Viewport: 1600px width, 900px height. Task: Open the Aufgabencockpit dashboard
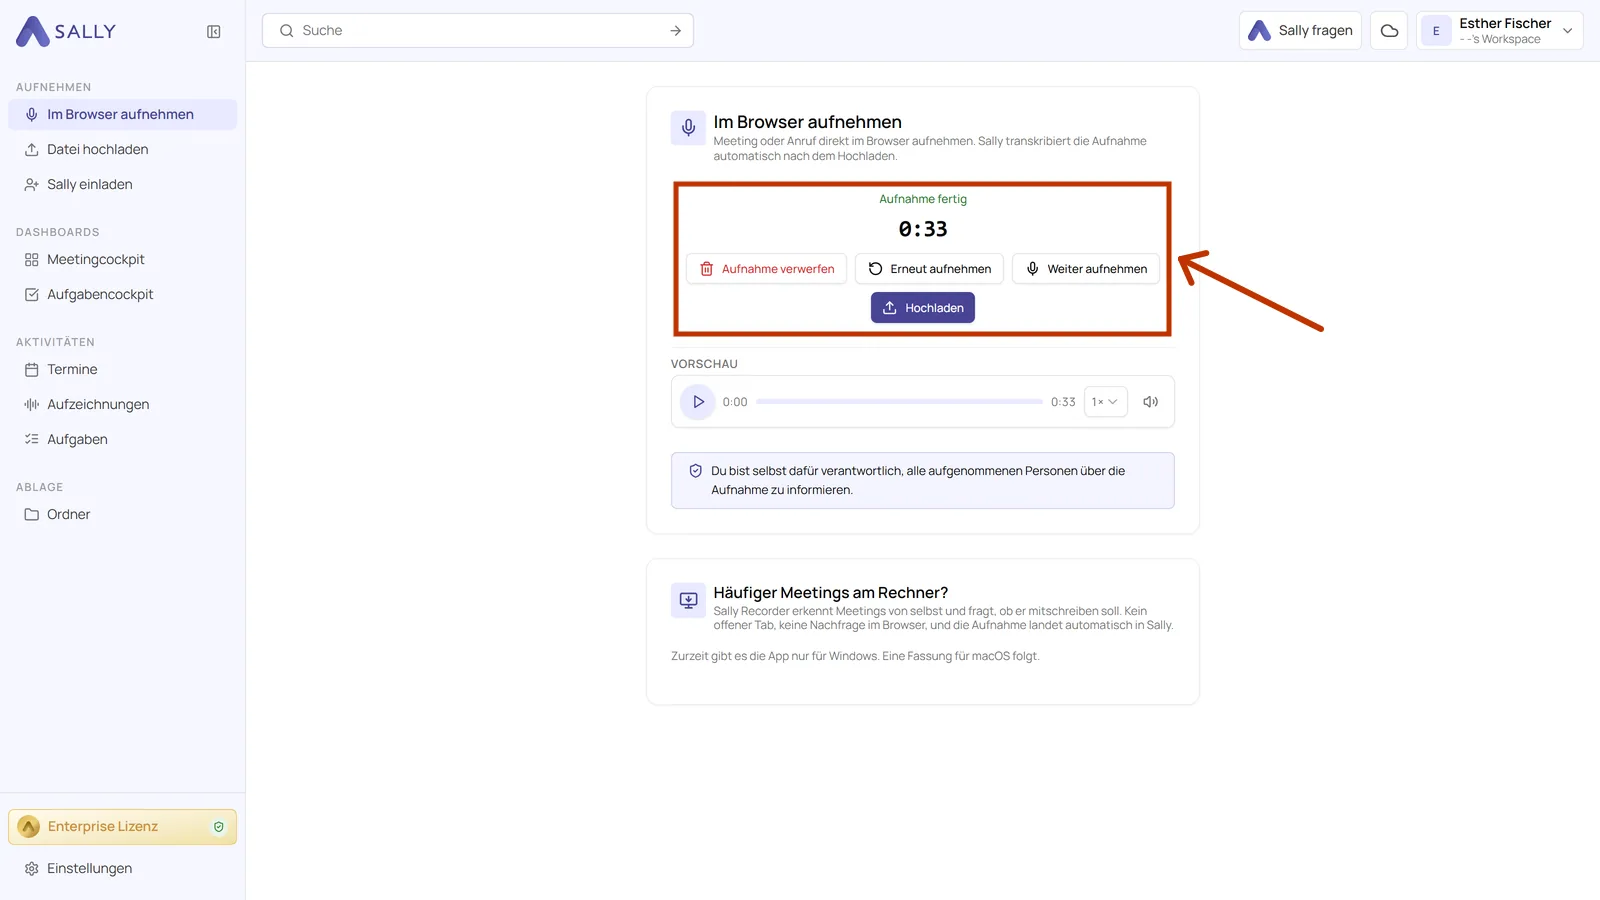122,294
